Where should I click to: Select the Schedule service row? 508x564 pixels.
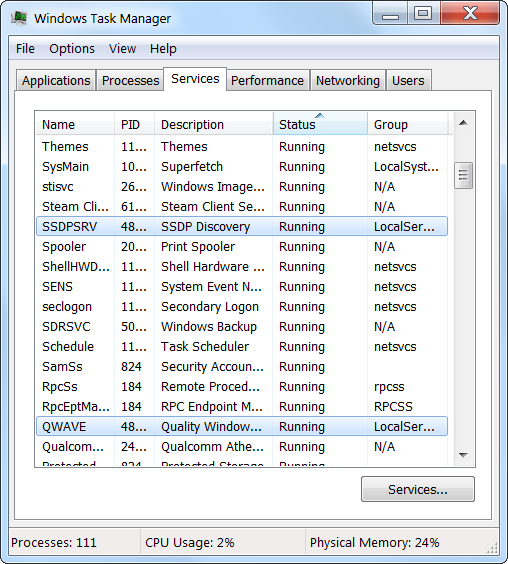pyautogui.click(x=242, y=346)
